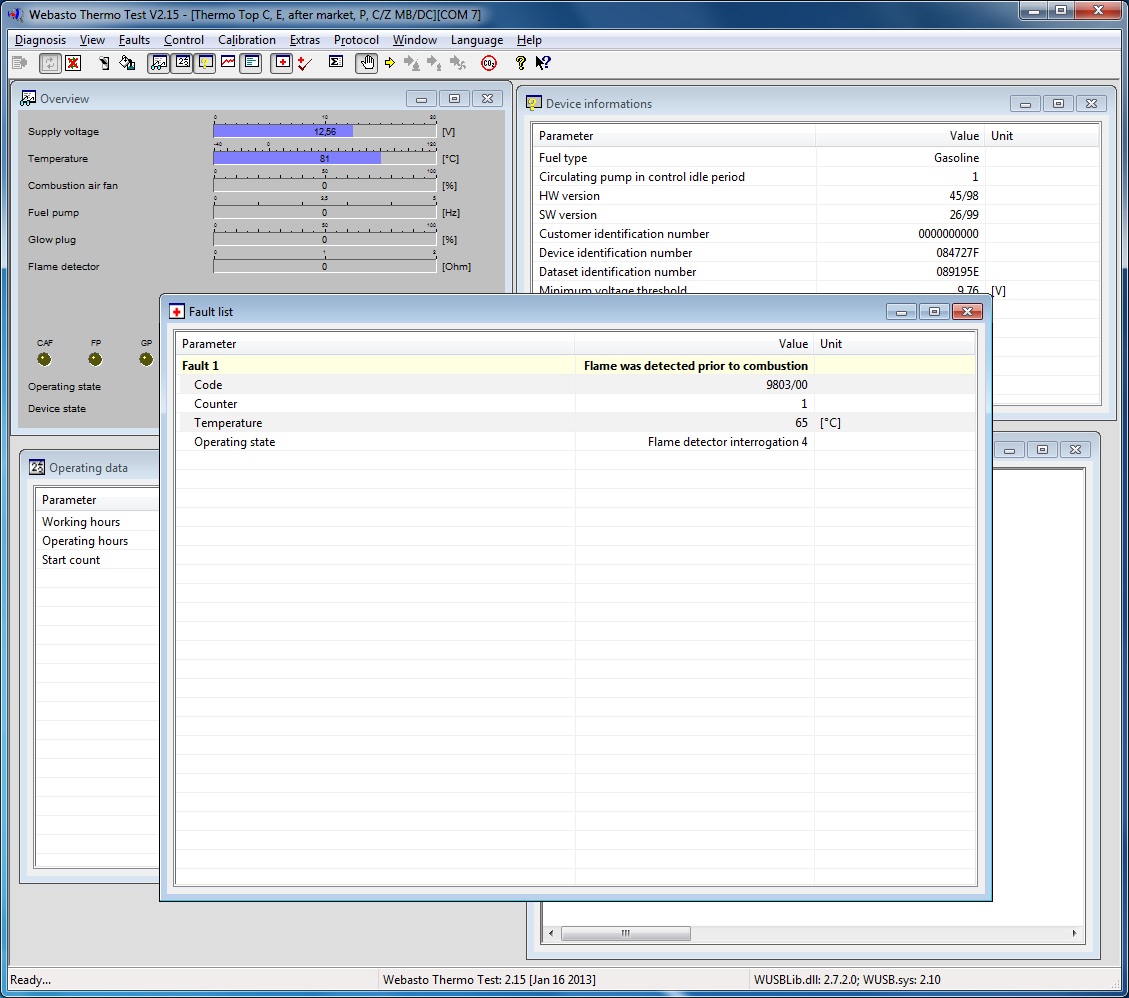
Task: Select the Operating state row in Fault list
Action: tap(576, 442)
